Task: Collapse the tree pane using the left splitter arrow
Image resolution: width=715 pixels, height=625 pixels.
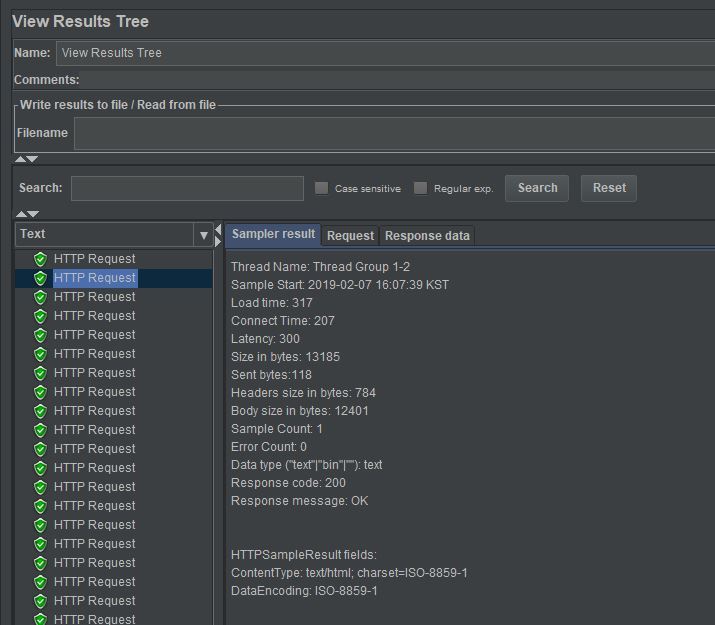Action: pyautogui.click(x=218, y=229)
